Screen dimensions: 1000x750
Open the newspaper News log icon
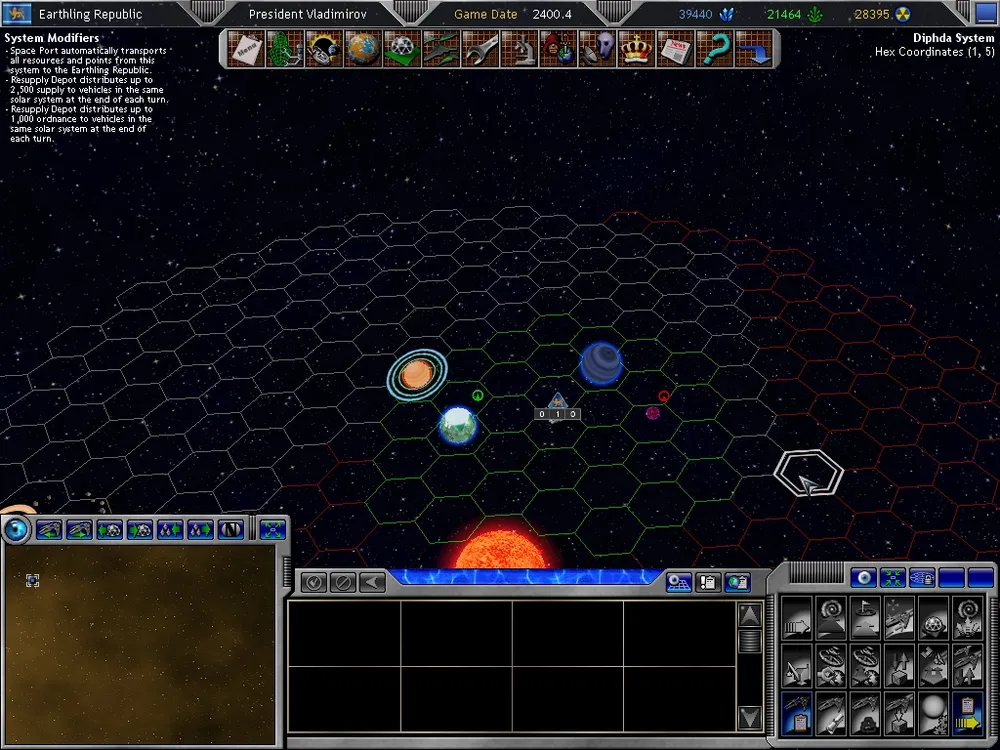675,48
